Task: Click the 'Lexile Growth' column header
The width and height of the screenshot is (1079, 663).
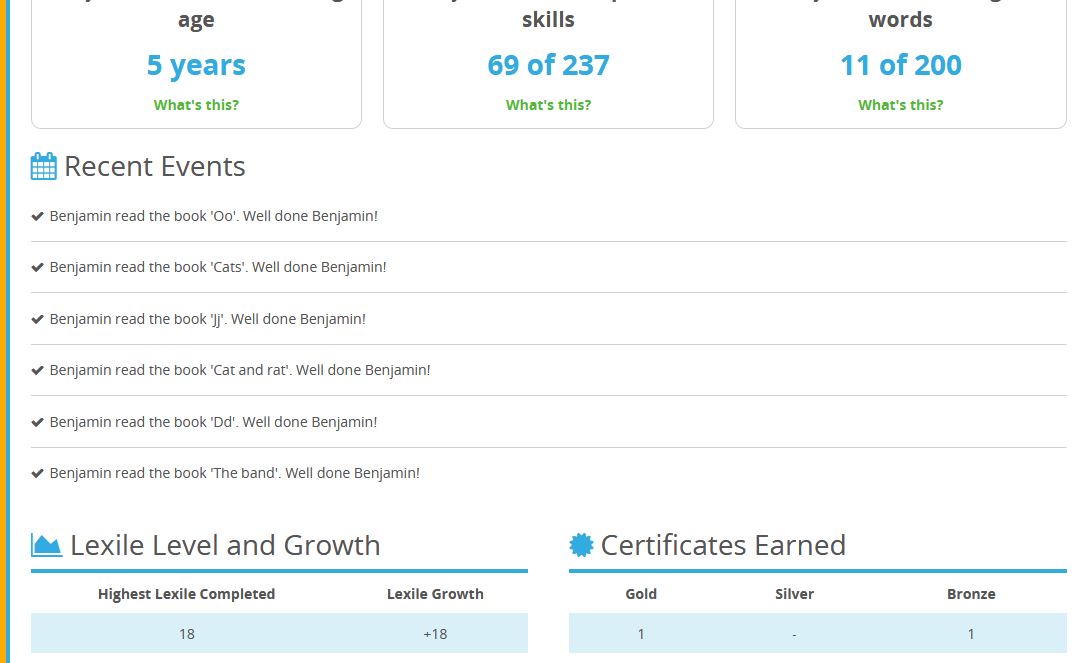Action: point(435,594)
